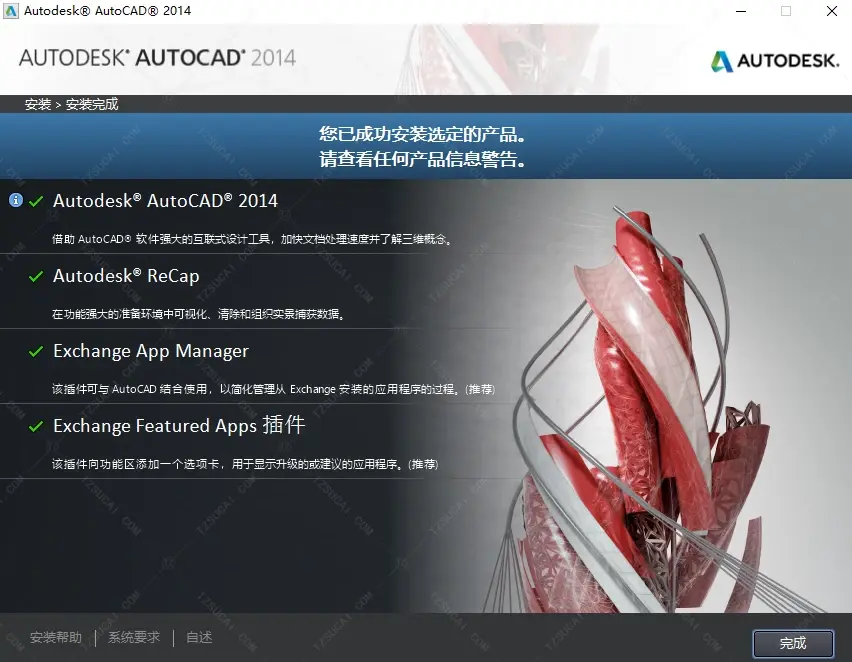
Task: Click the green checkmark next to Autodesk ReCap
Action: coord(36,277)
